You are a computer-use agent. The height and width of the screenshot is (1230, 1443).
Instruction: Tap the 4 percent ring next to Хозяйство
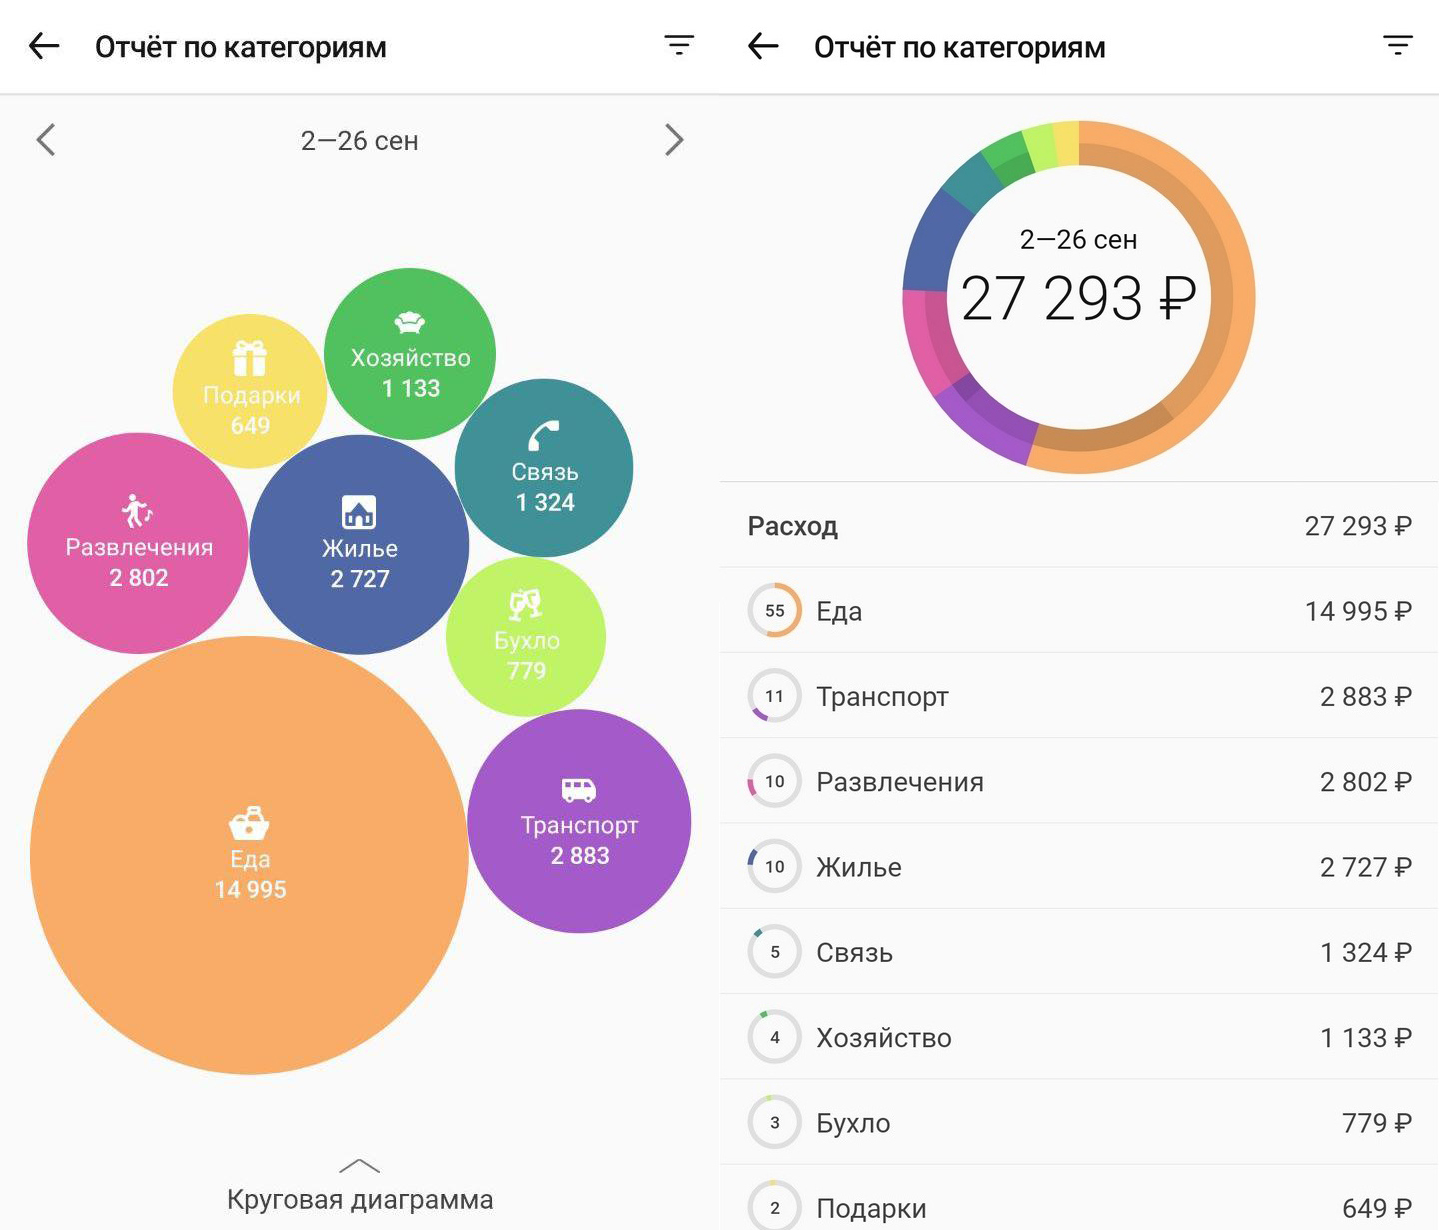pyautogui.click(x=775, y=1037)
